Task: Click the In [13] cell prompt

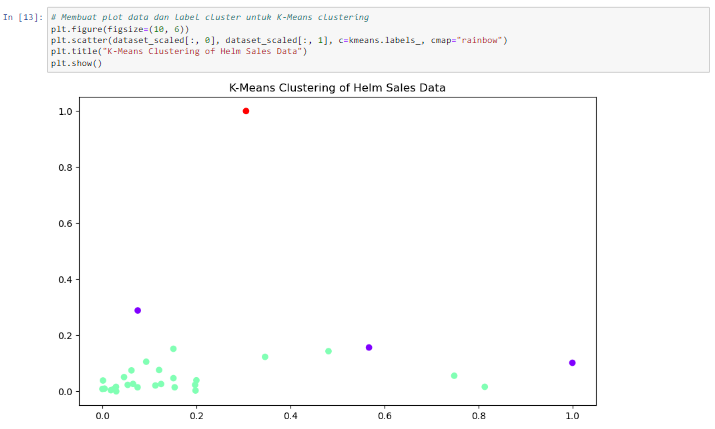Action: coord(22,18)
